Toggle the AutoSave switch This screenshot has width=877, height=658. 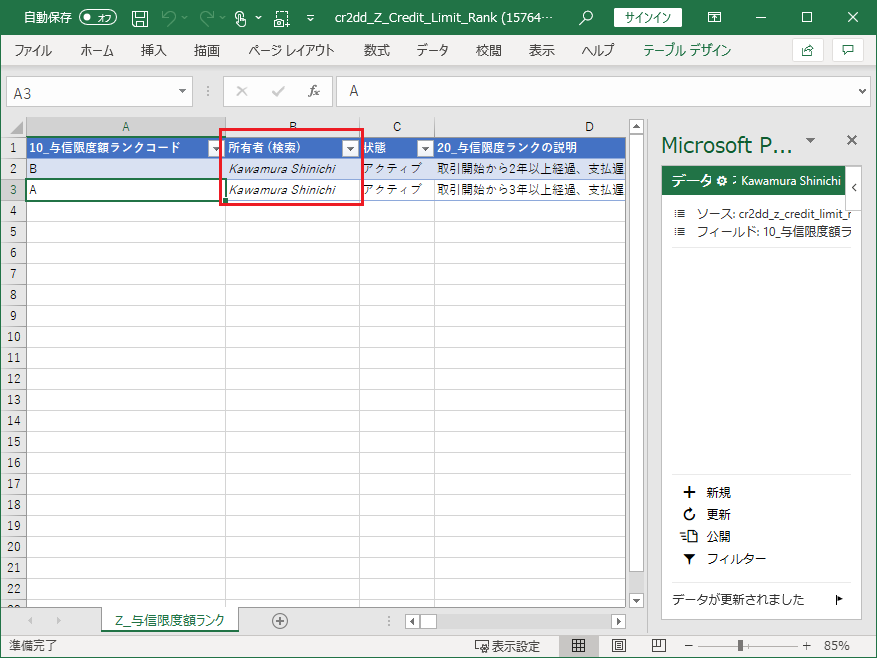click(98, 18)
